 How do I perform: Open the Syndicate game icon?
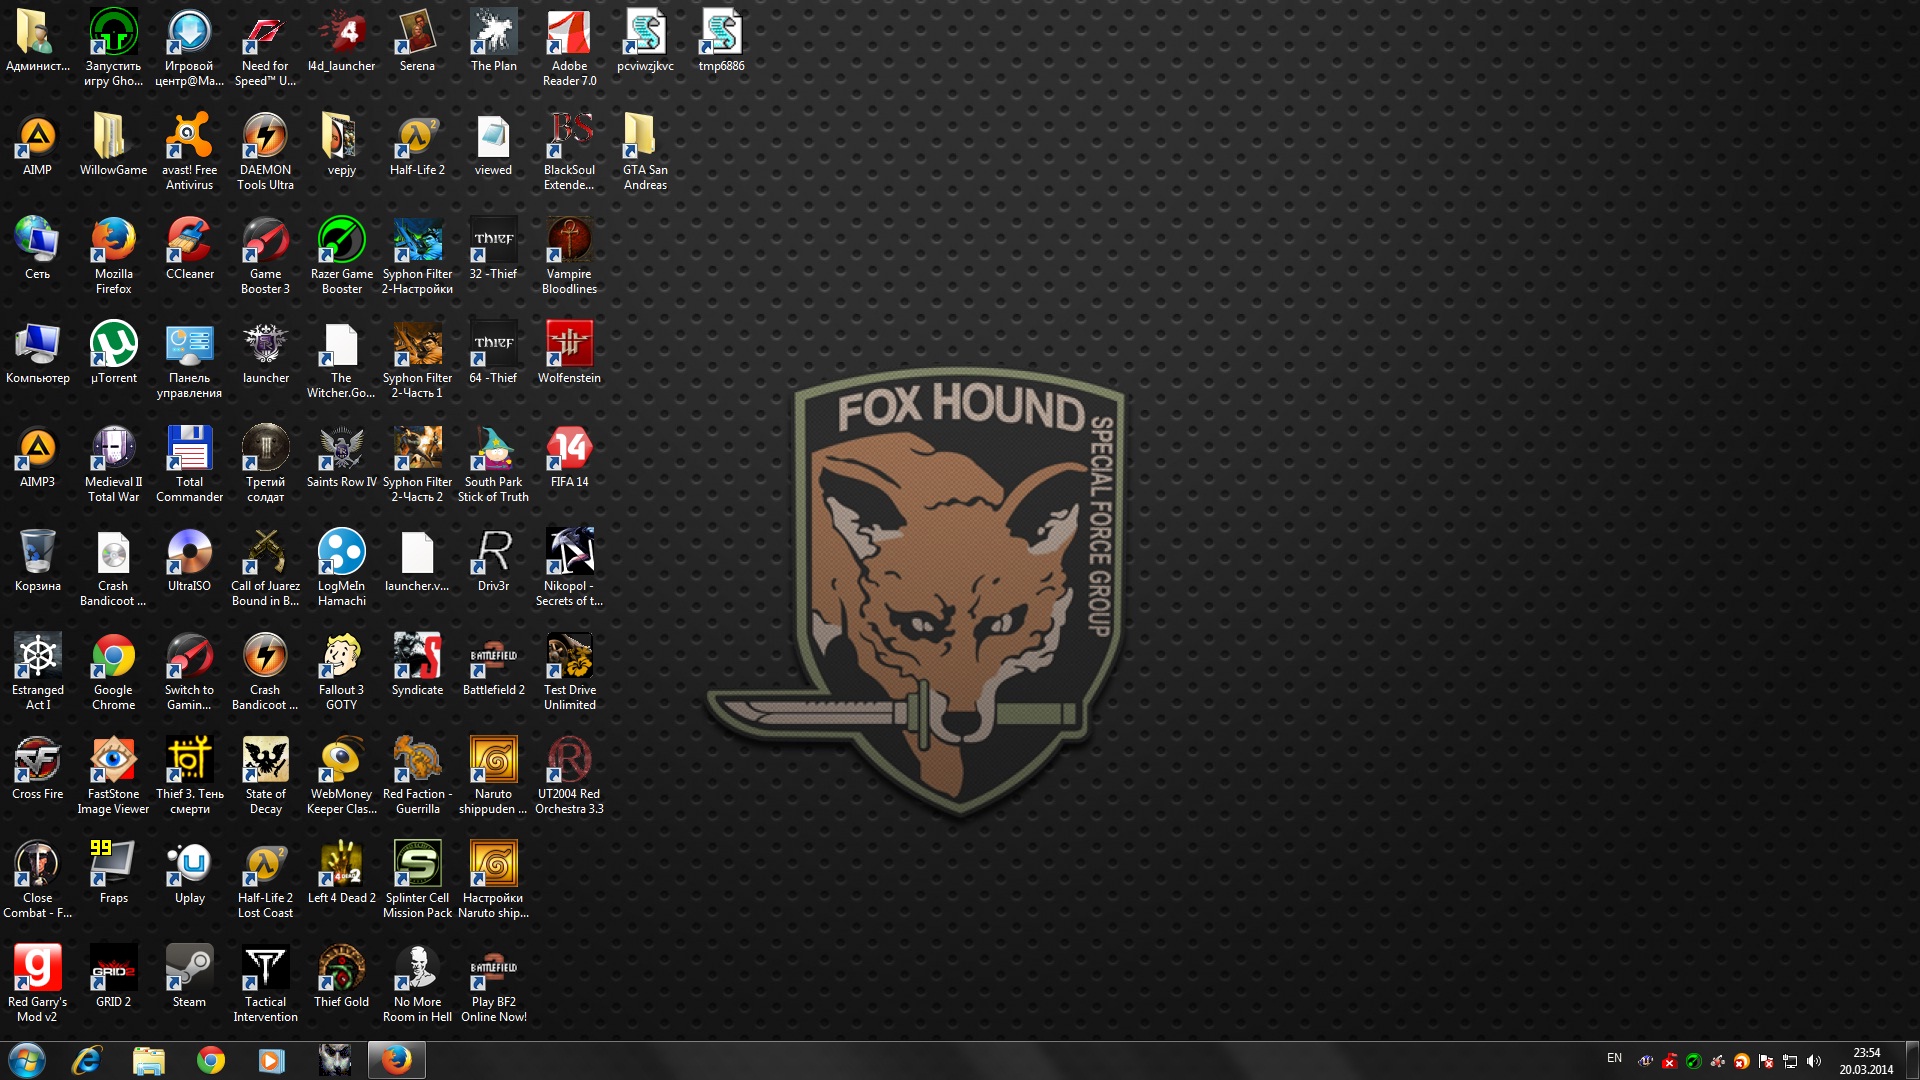click(417, 664)
